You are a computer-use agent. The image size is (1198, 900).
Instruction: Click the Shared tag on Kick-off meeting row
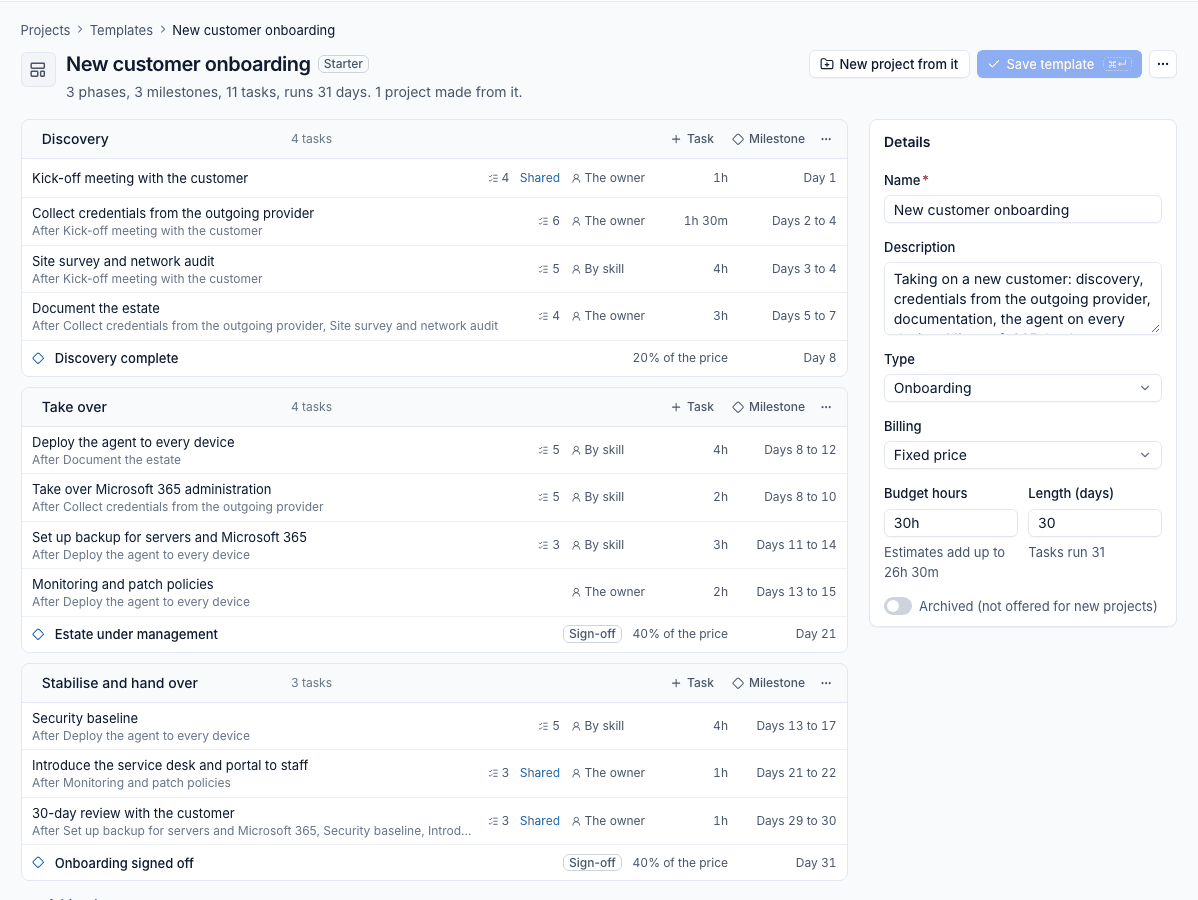point(539,178)
